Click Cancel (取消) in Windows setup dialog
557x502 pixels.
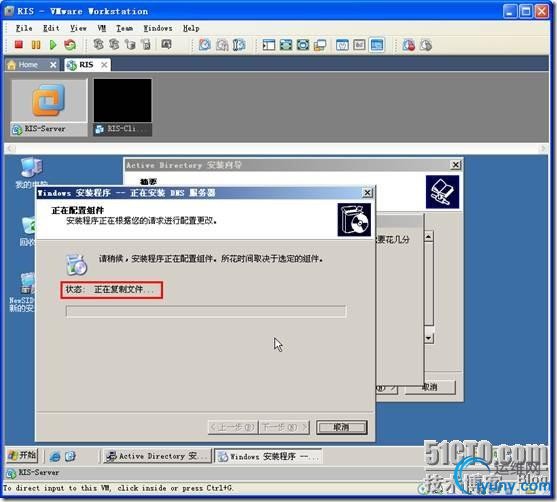341,427
